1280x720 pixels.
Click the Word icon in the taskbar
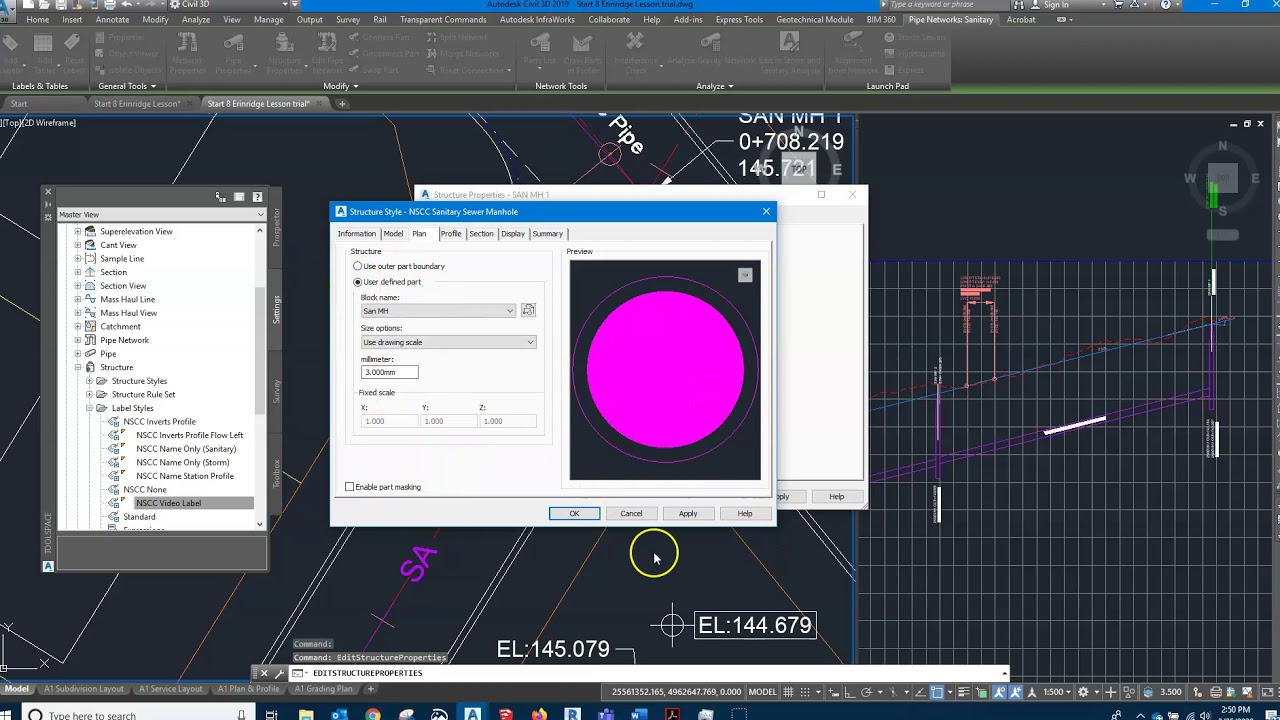[x=638, y=714]
